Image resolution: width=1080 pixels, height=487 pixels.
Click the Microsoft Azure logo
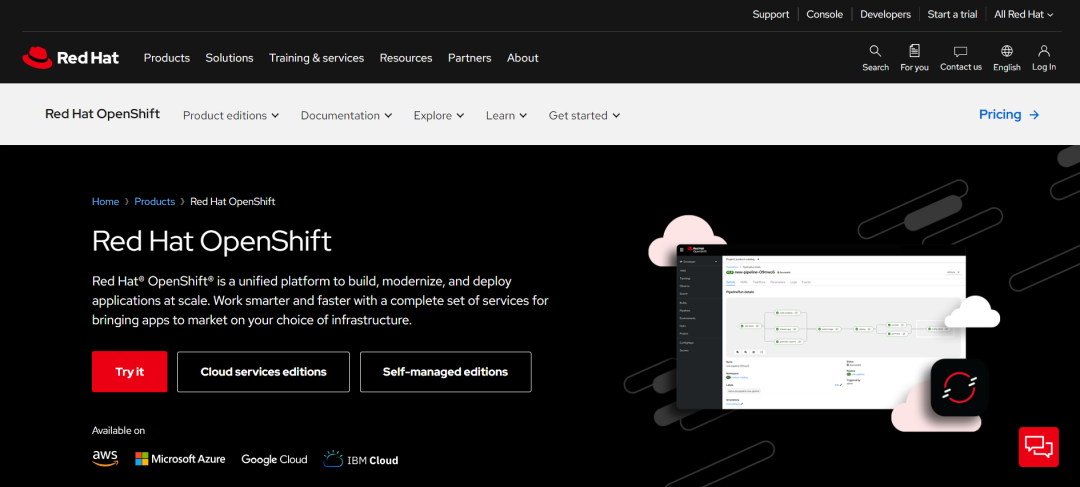click(x=180, y=459)
